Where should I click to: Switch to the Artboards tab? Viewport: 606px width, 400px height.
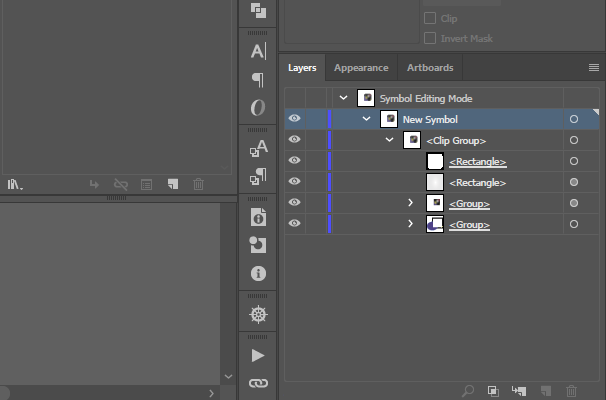pos(430,68)
